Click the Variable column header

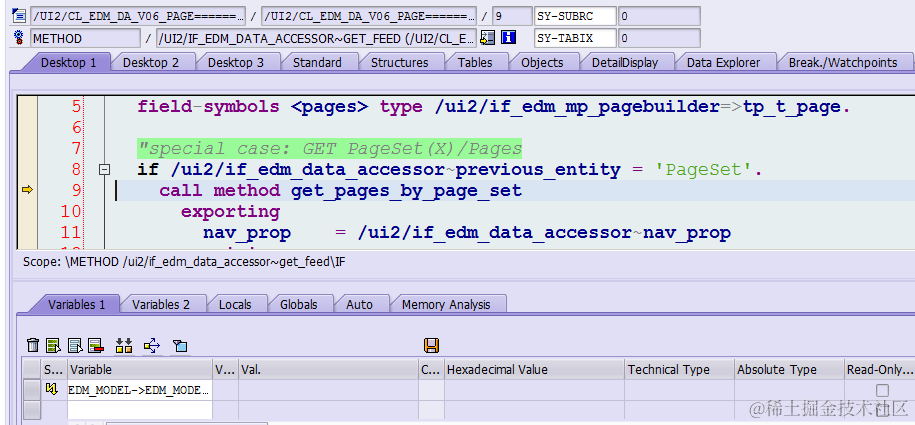(140, 370)
